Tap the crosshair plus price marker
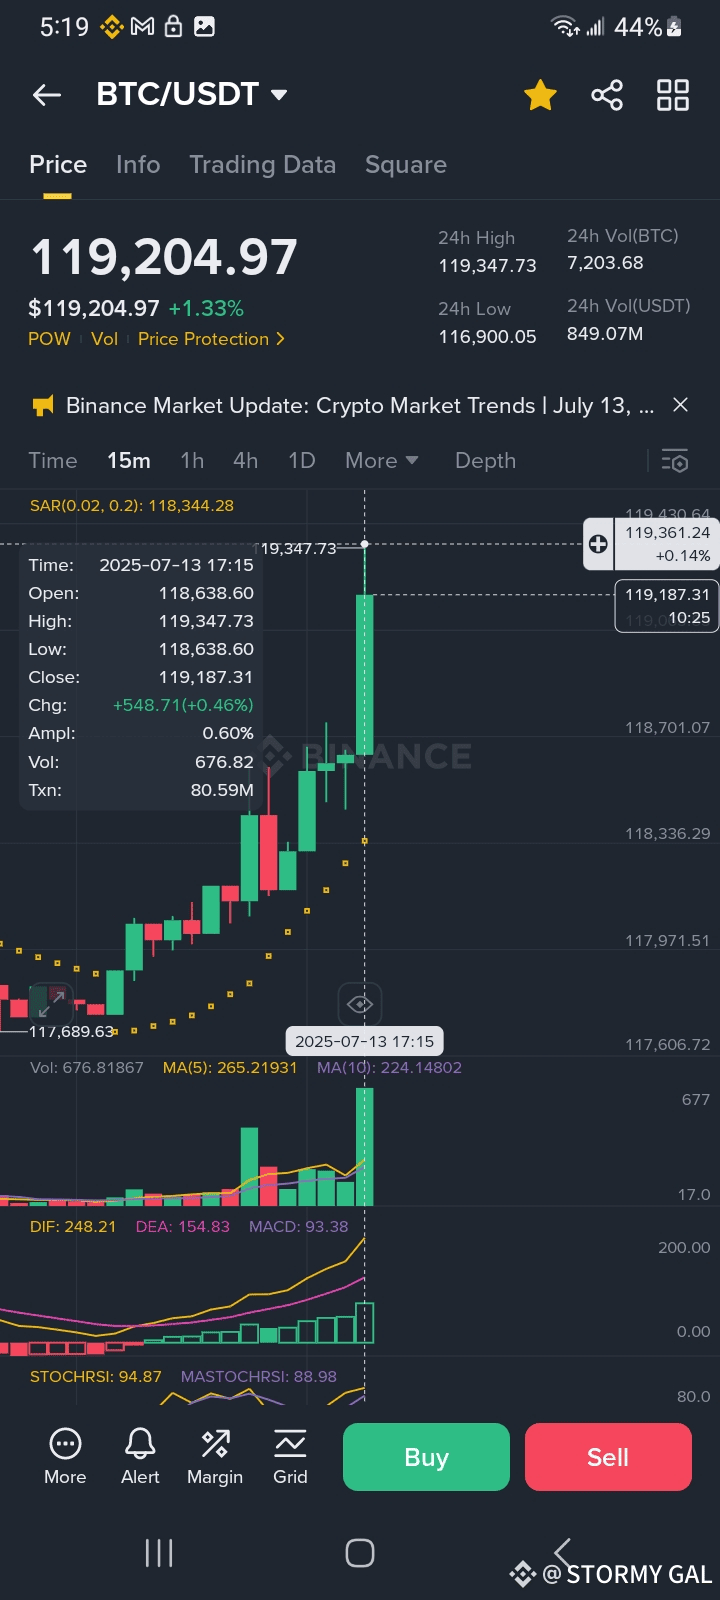 598,544
